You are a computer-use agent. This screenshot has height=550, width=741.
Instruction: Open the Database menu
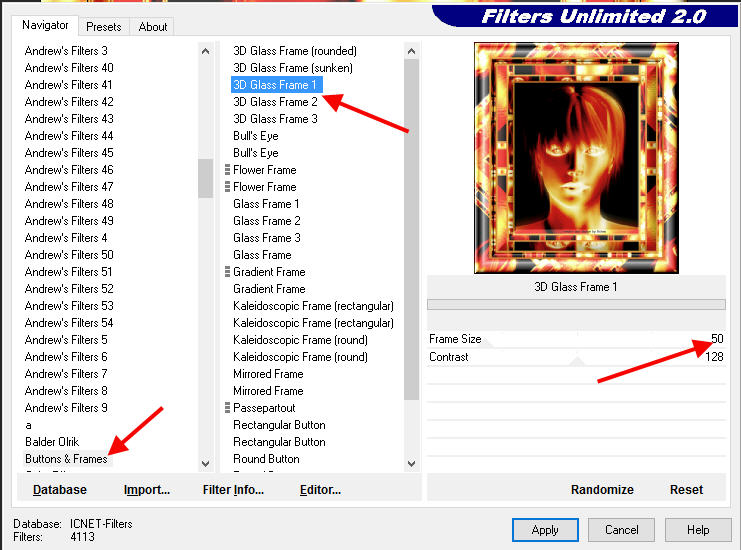(x=60, y=490)
